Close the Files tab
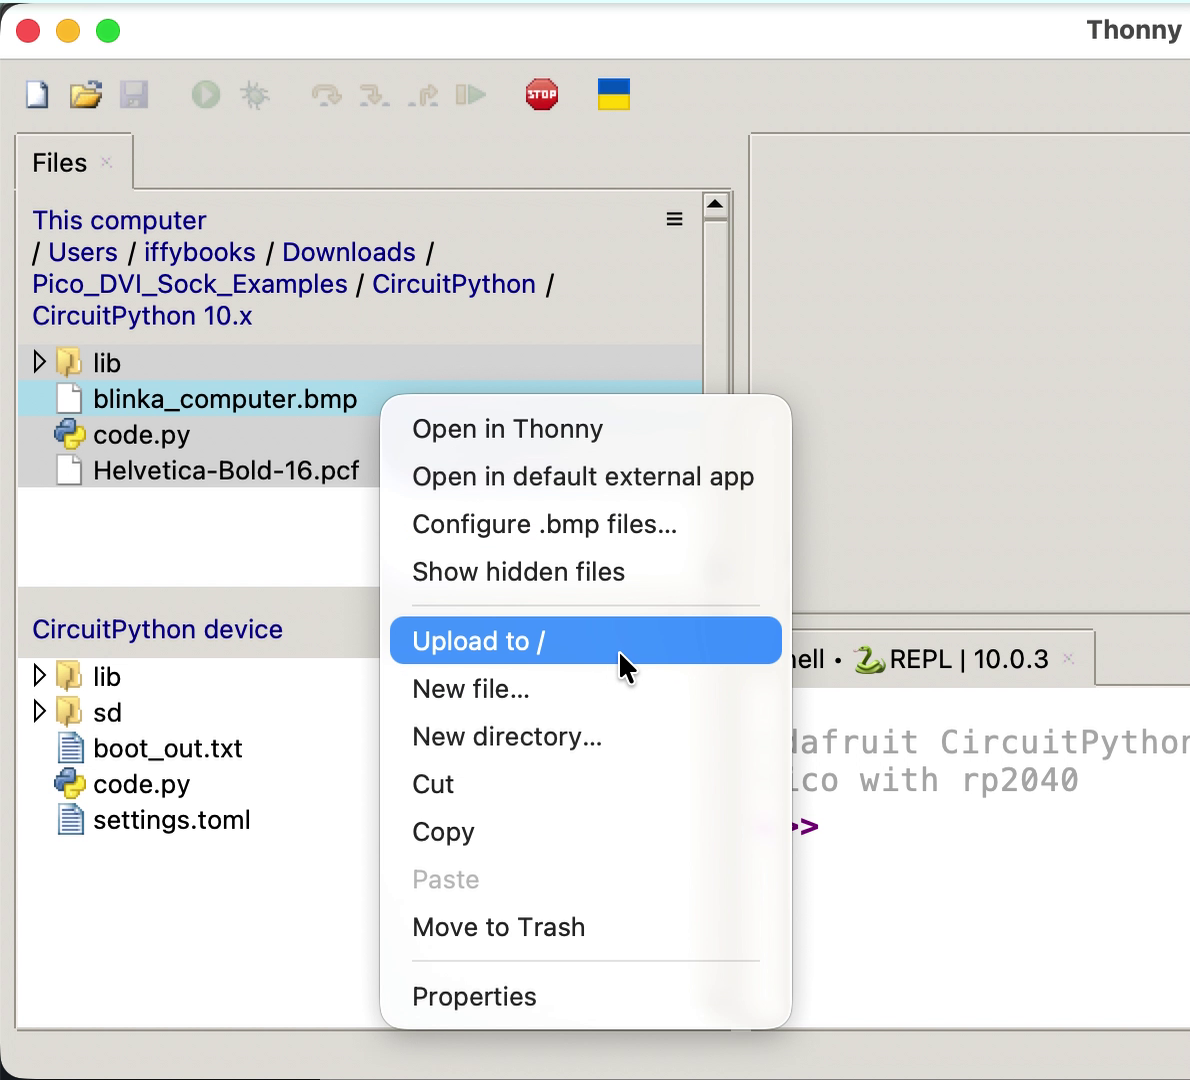 [x=107, y=162]
